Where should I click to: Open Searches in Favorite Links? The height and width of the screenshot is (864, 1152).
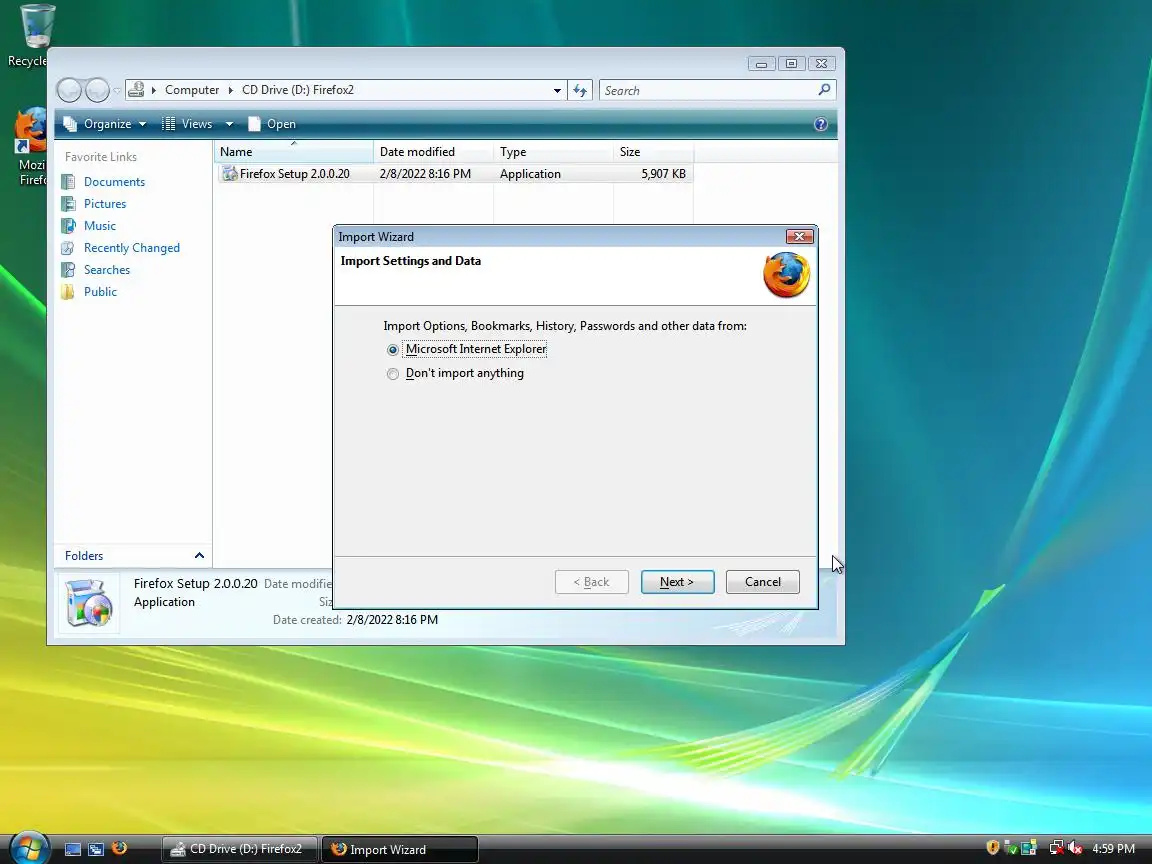[x=107, y=270]
